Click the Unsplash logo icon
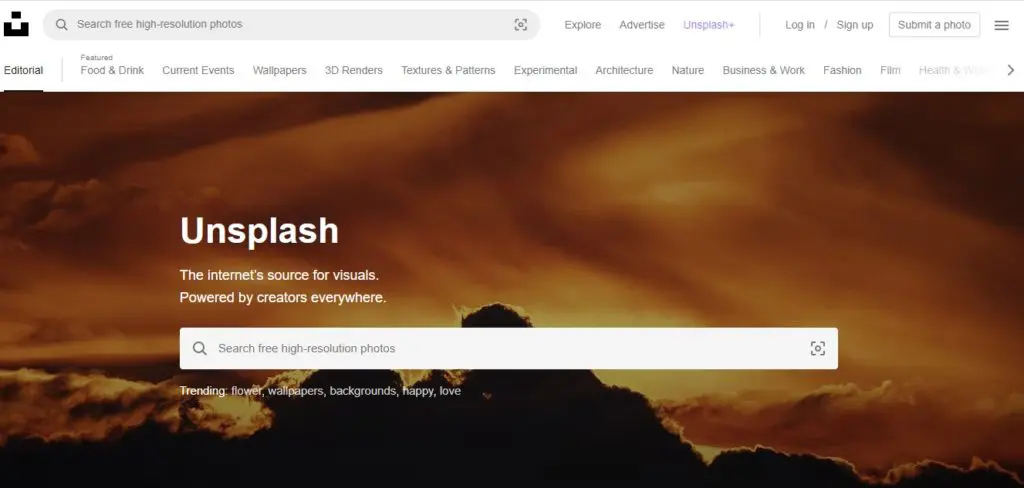1024x488 pixels. (16, 24)
